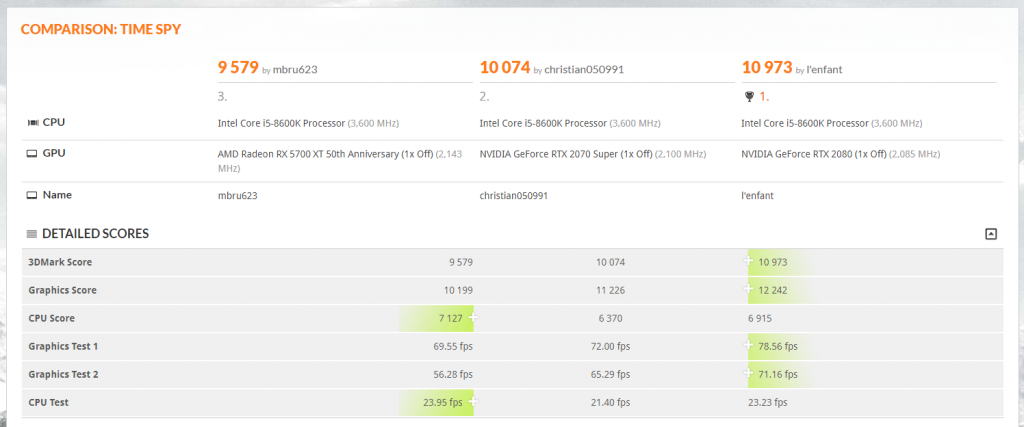Screen dimensions: 1024x427
Task: Click the Graphics Score 11 226 value
Action: click(611, 290)
